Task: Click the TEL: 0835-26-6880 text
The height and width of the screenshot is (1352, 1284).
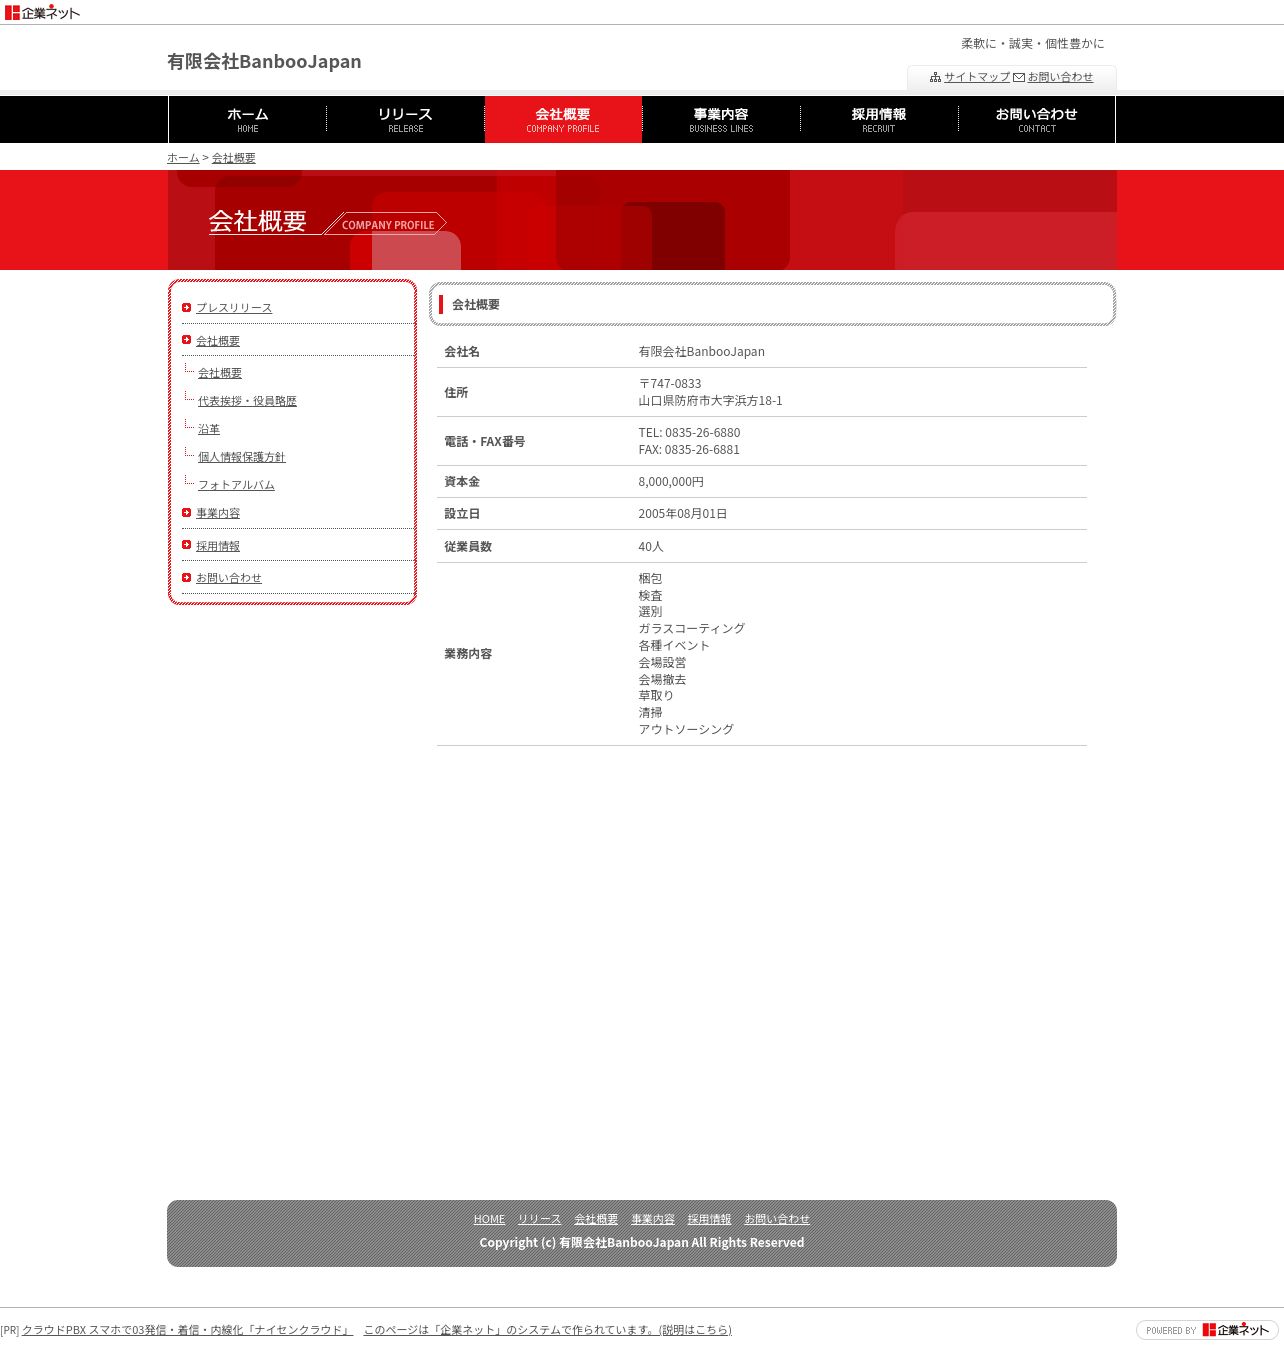Action: [x=690, y=433]
